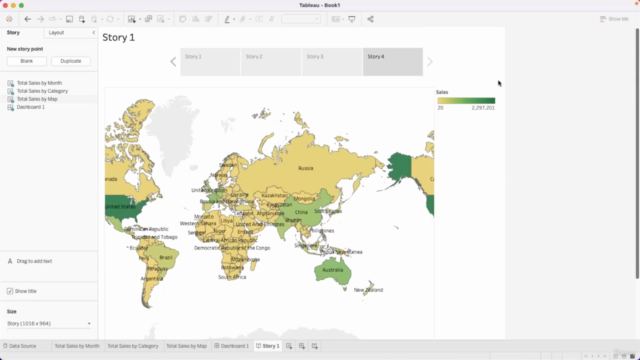This screenshot has width=640, height=360.
Task: Select the Story 1 navigator caption box
Action: click(210, 62)
